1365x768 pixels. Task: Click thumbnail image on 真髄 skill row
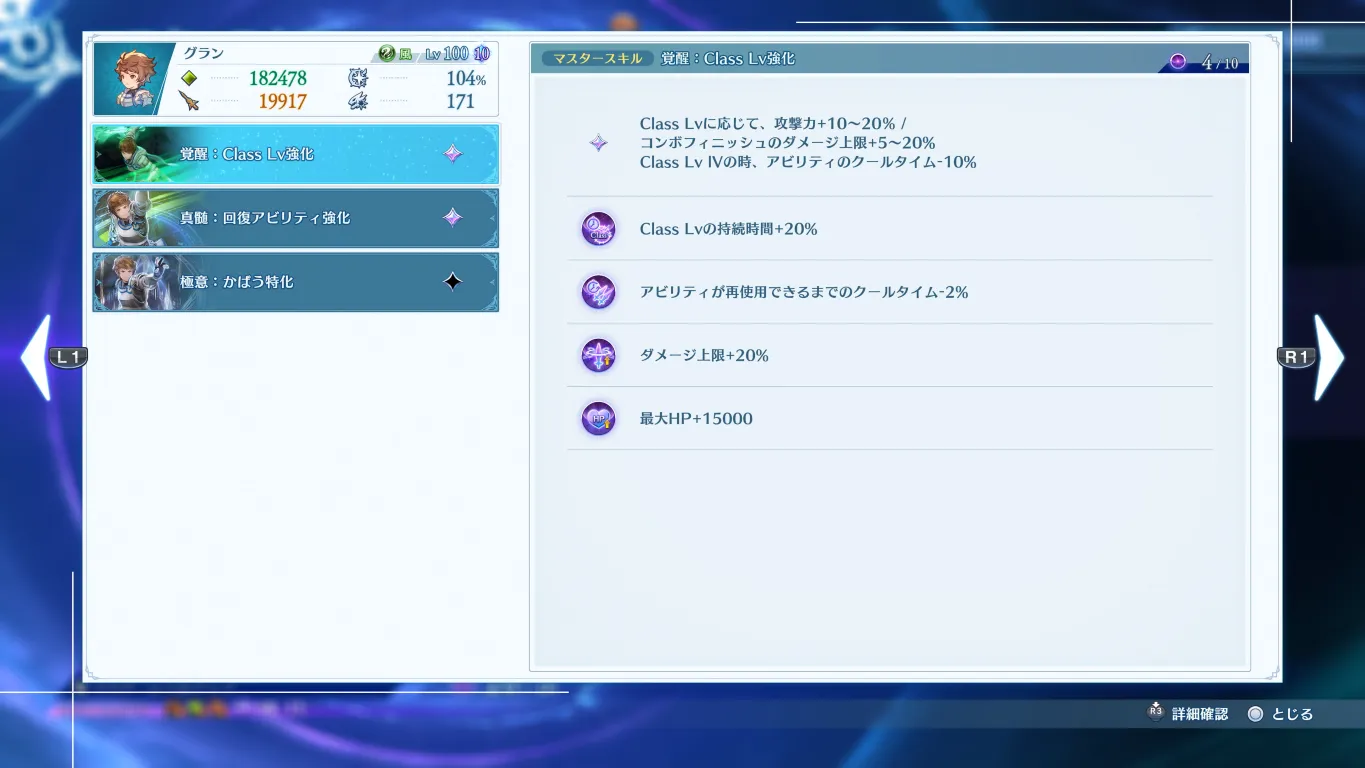pos(137,218)
